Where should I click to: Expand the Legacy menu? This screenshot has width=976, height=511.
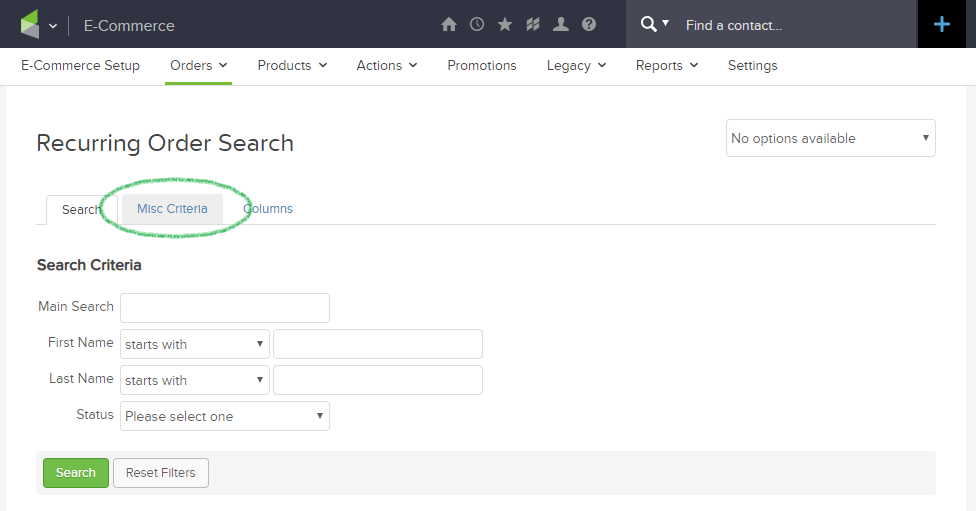[576, 65]
